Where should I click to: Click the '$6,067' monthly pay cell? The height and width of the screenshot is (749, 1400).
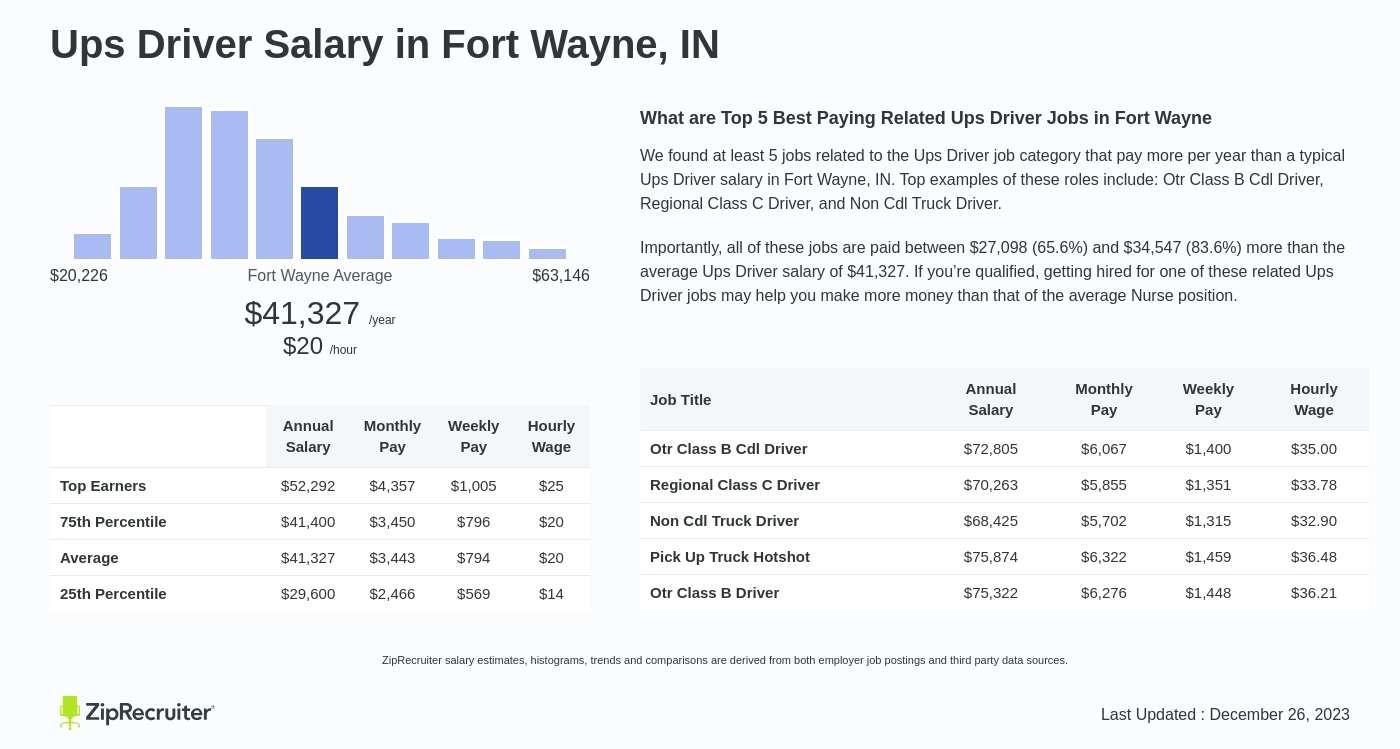(1104, 448)
